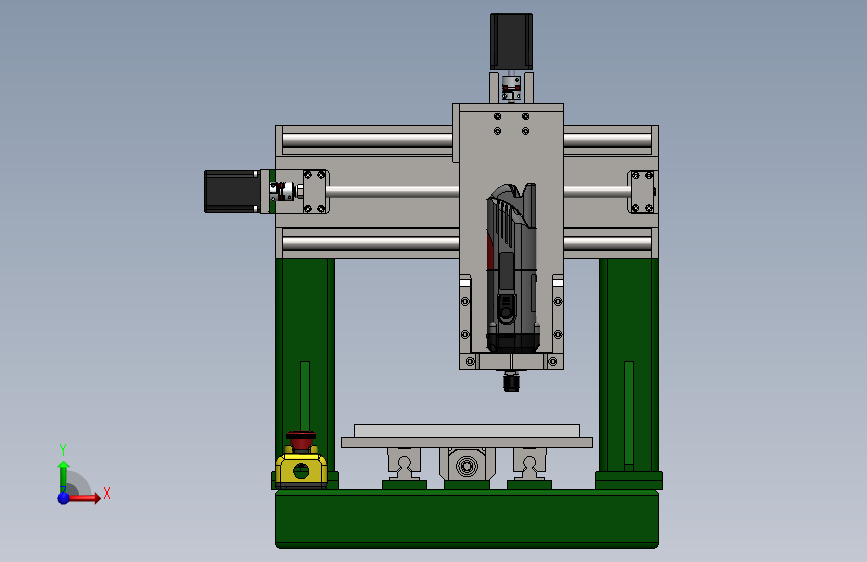Viewport: 867px width, 562px height.
Task: Select the right-end lead screw bearing block
Action: [643, 192]
